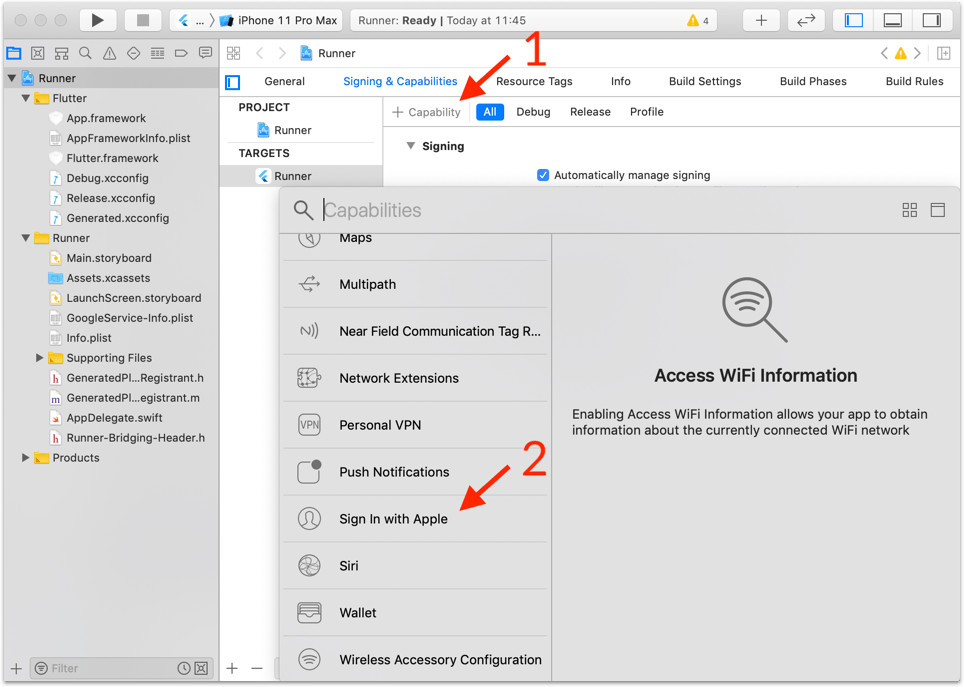Viewport: 964px width, 687px height.
Task: Click the add target plus button
Action: click(232, 669)
